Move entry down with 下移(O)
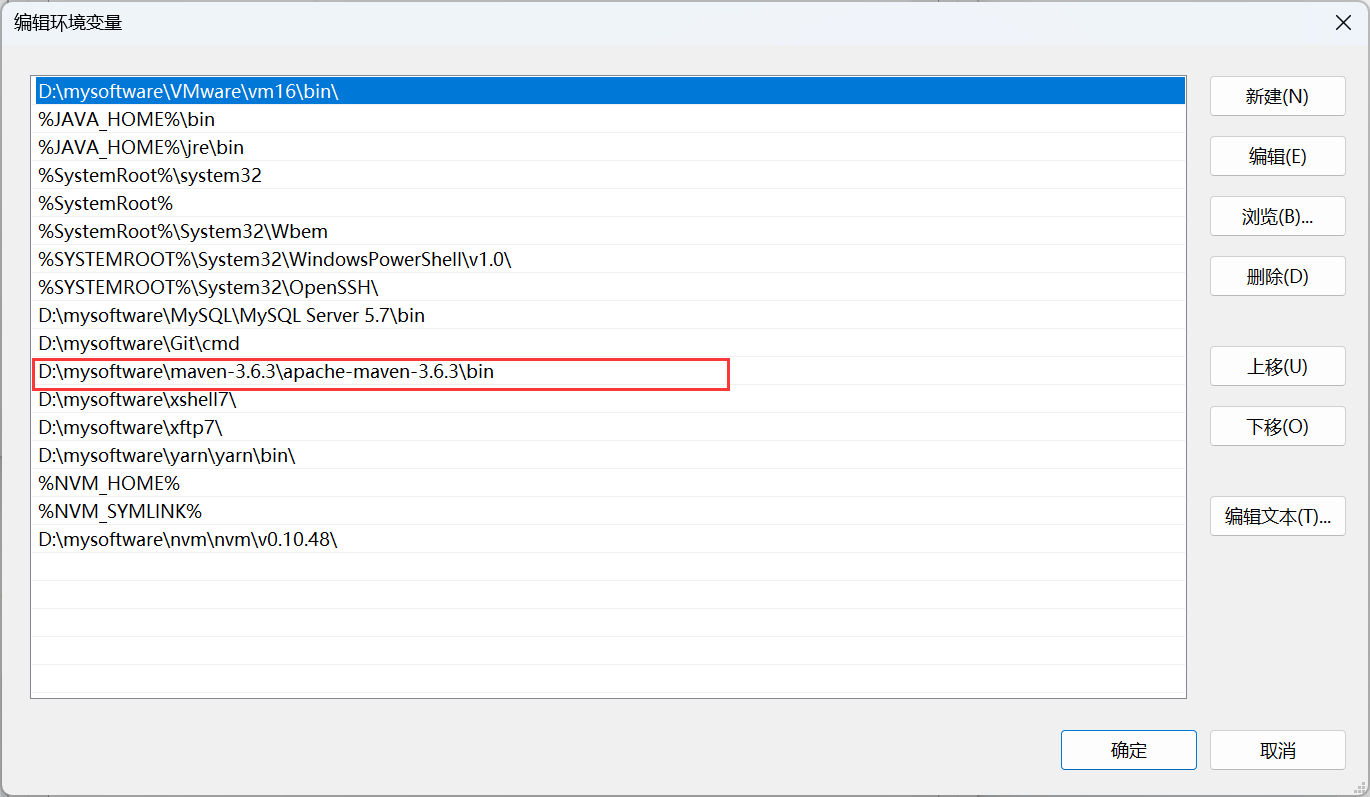The width and height of the screenshot is (1370, 797). pyautogui.click(x=1277, y=427)
